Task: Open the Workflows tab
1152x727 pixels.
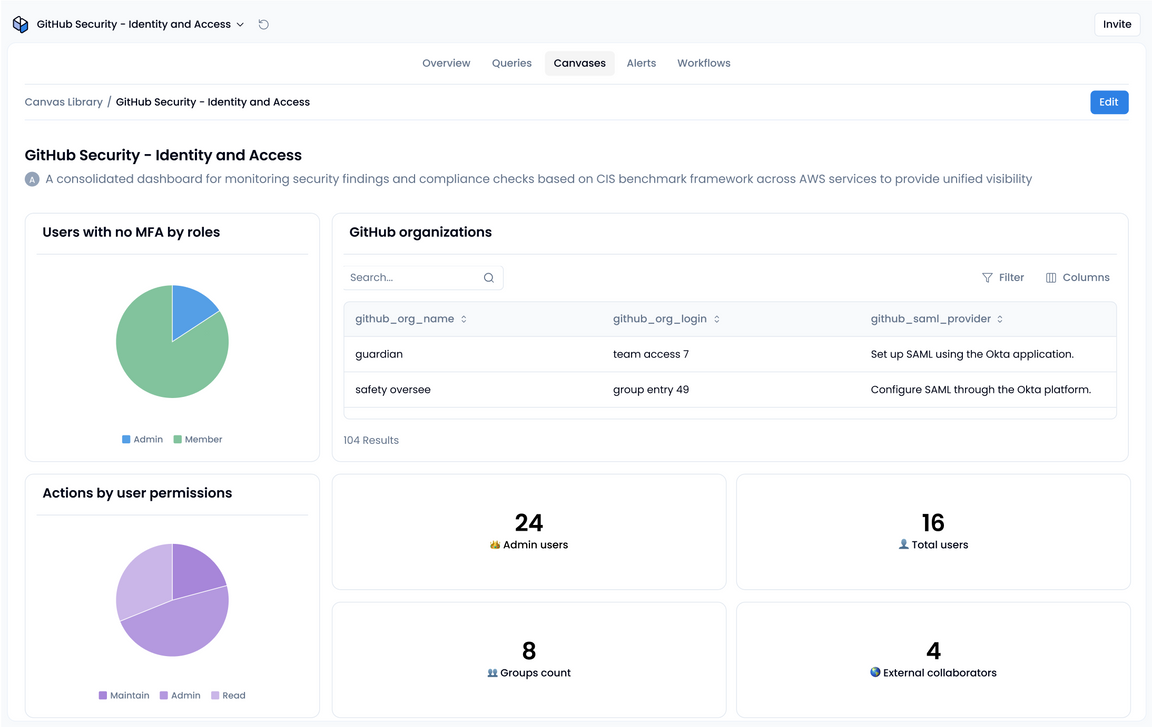Action: [704, 63]
